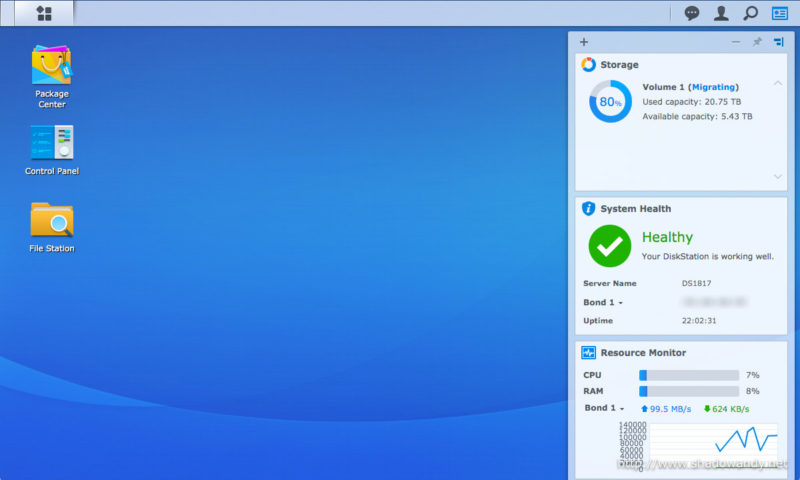The width and height of the screenshot is (800, 480).
Task: Show notifications via speech bubble icon
Action: point(691,13)
